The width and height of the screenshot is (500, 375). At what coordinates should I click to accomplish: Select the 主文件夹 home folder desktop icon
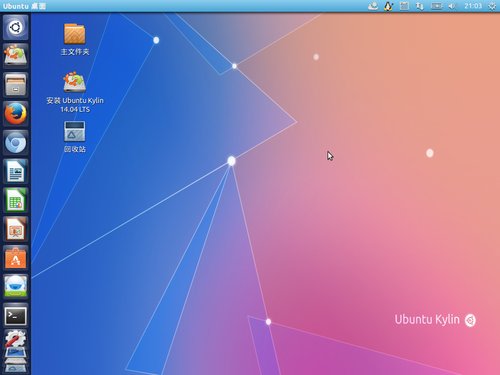tap(75, 39)
